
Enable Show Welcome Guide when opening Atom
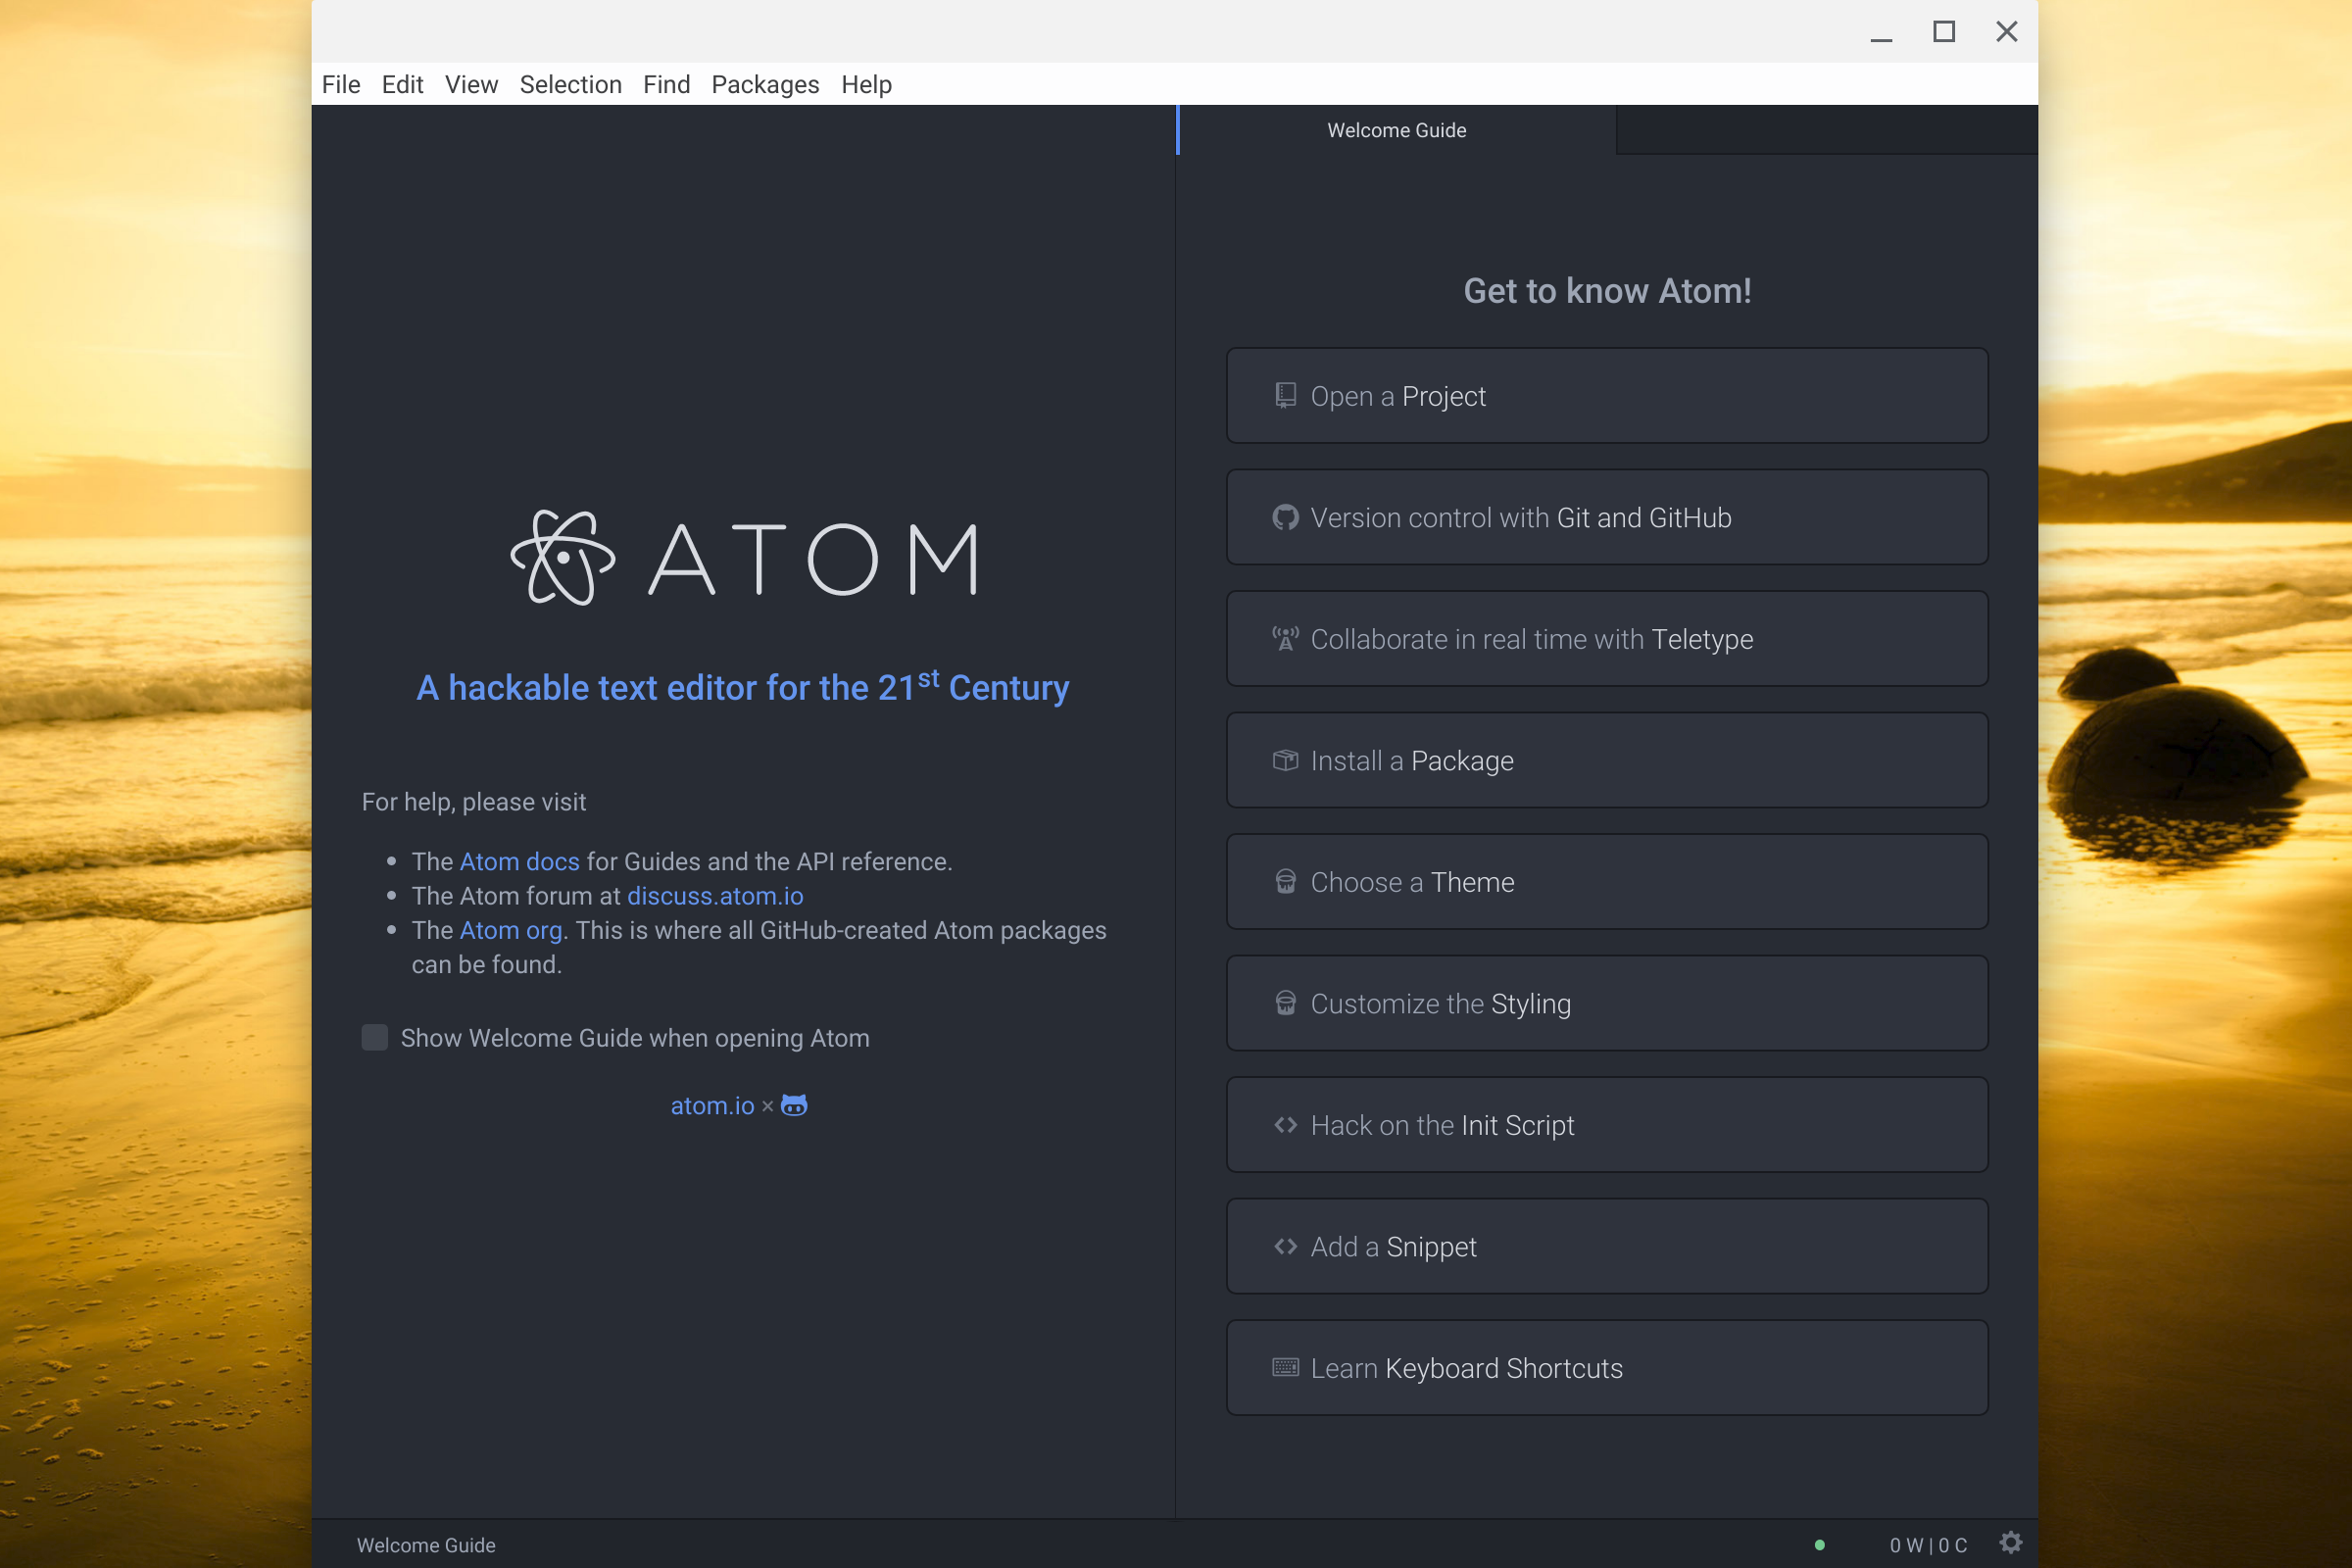click(374, 1037)
